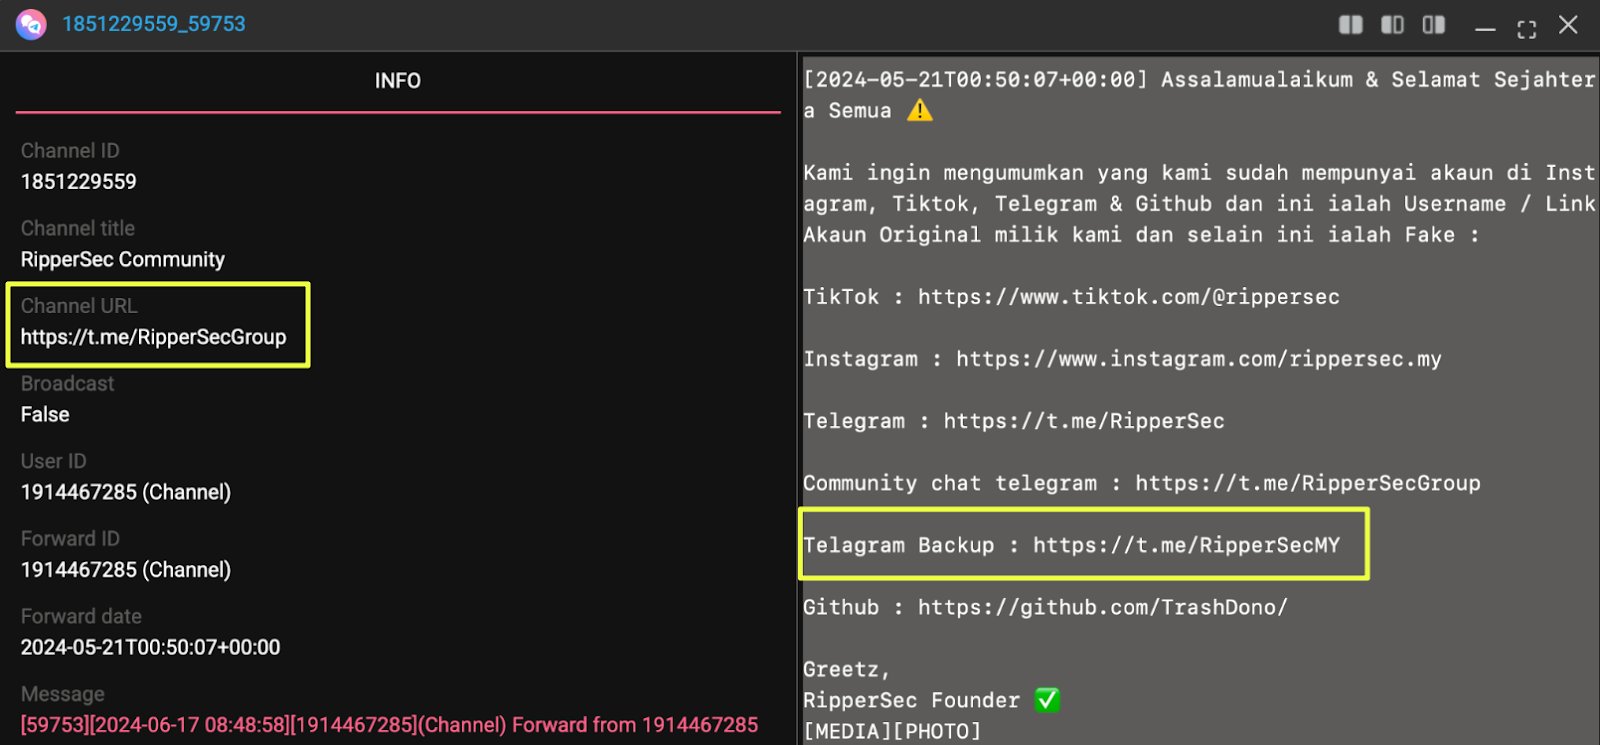The width and height of the screenshot is (1600, 745).
Task: Open the TrashDono GitHub link
Action: [x=1102, y=607]
